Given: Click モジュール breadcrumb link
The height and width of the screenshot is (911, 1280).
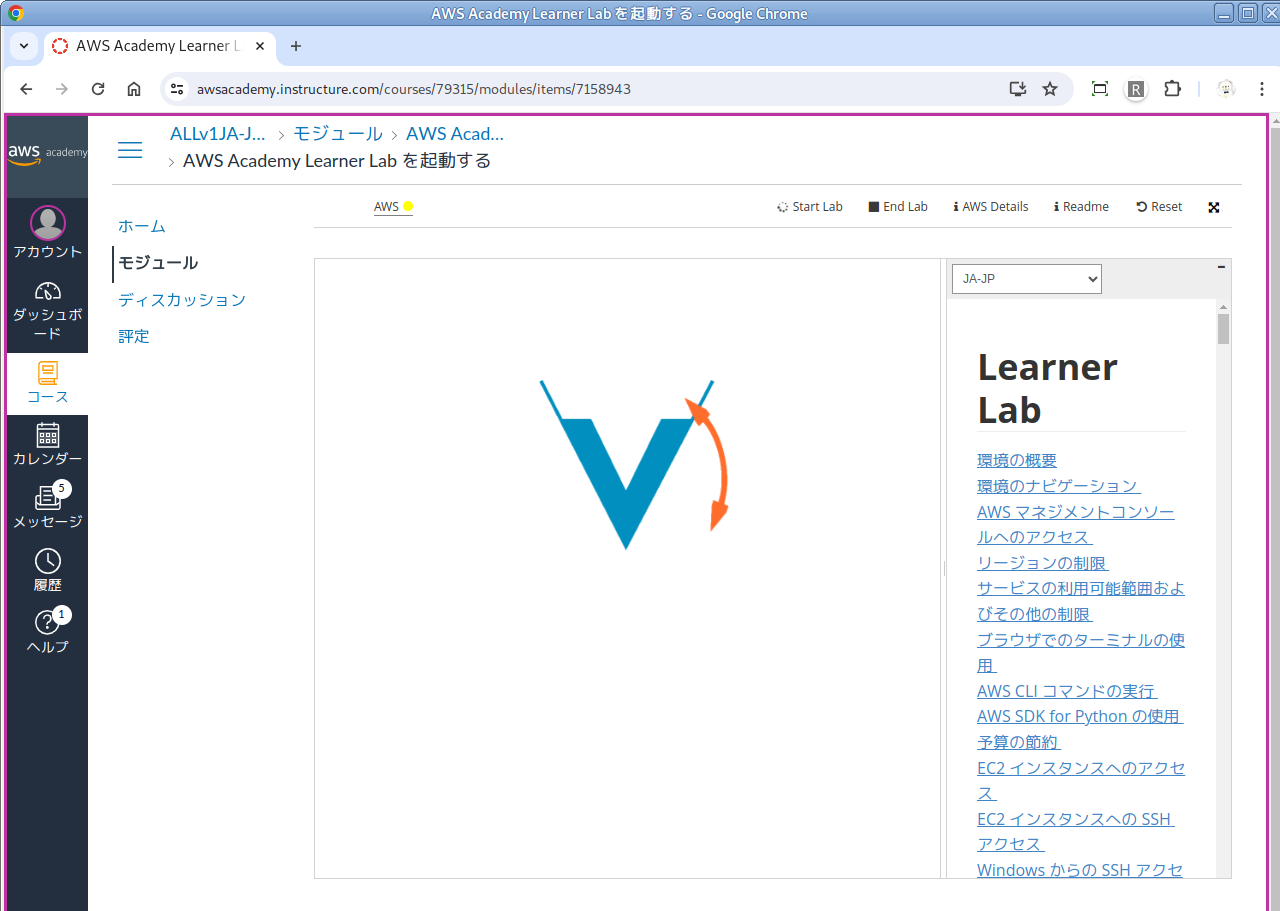Looking at the screenshot, I should coord(338,134).
